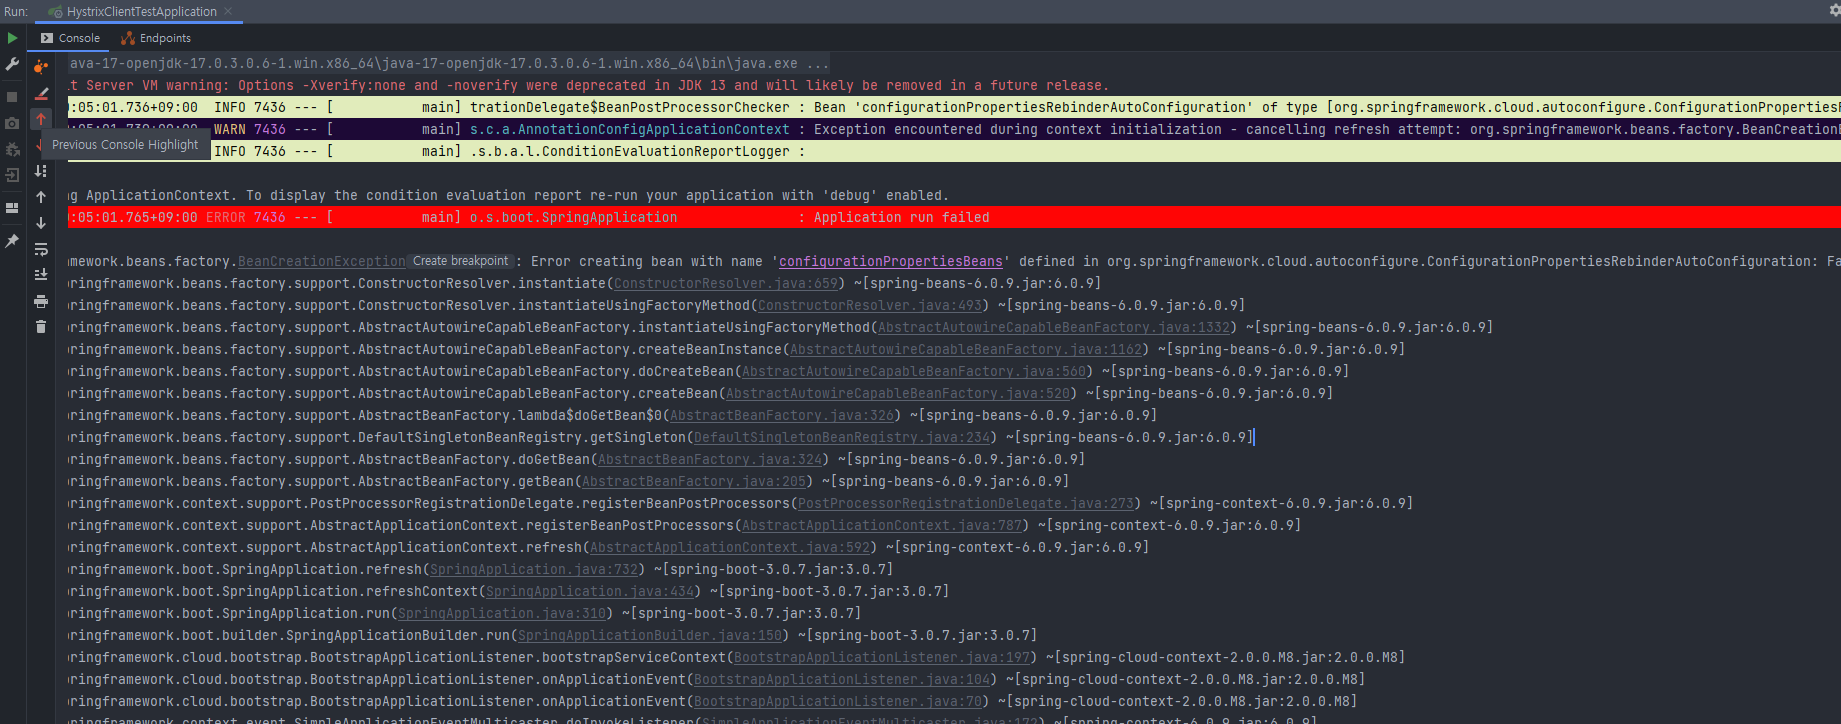Switch to the Console tab

pos(70,38)
